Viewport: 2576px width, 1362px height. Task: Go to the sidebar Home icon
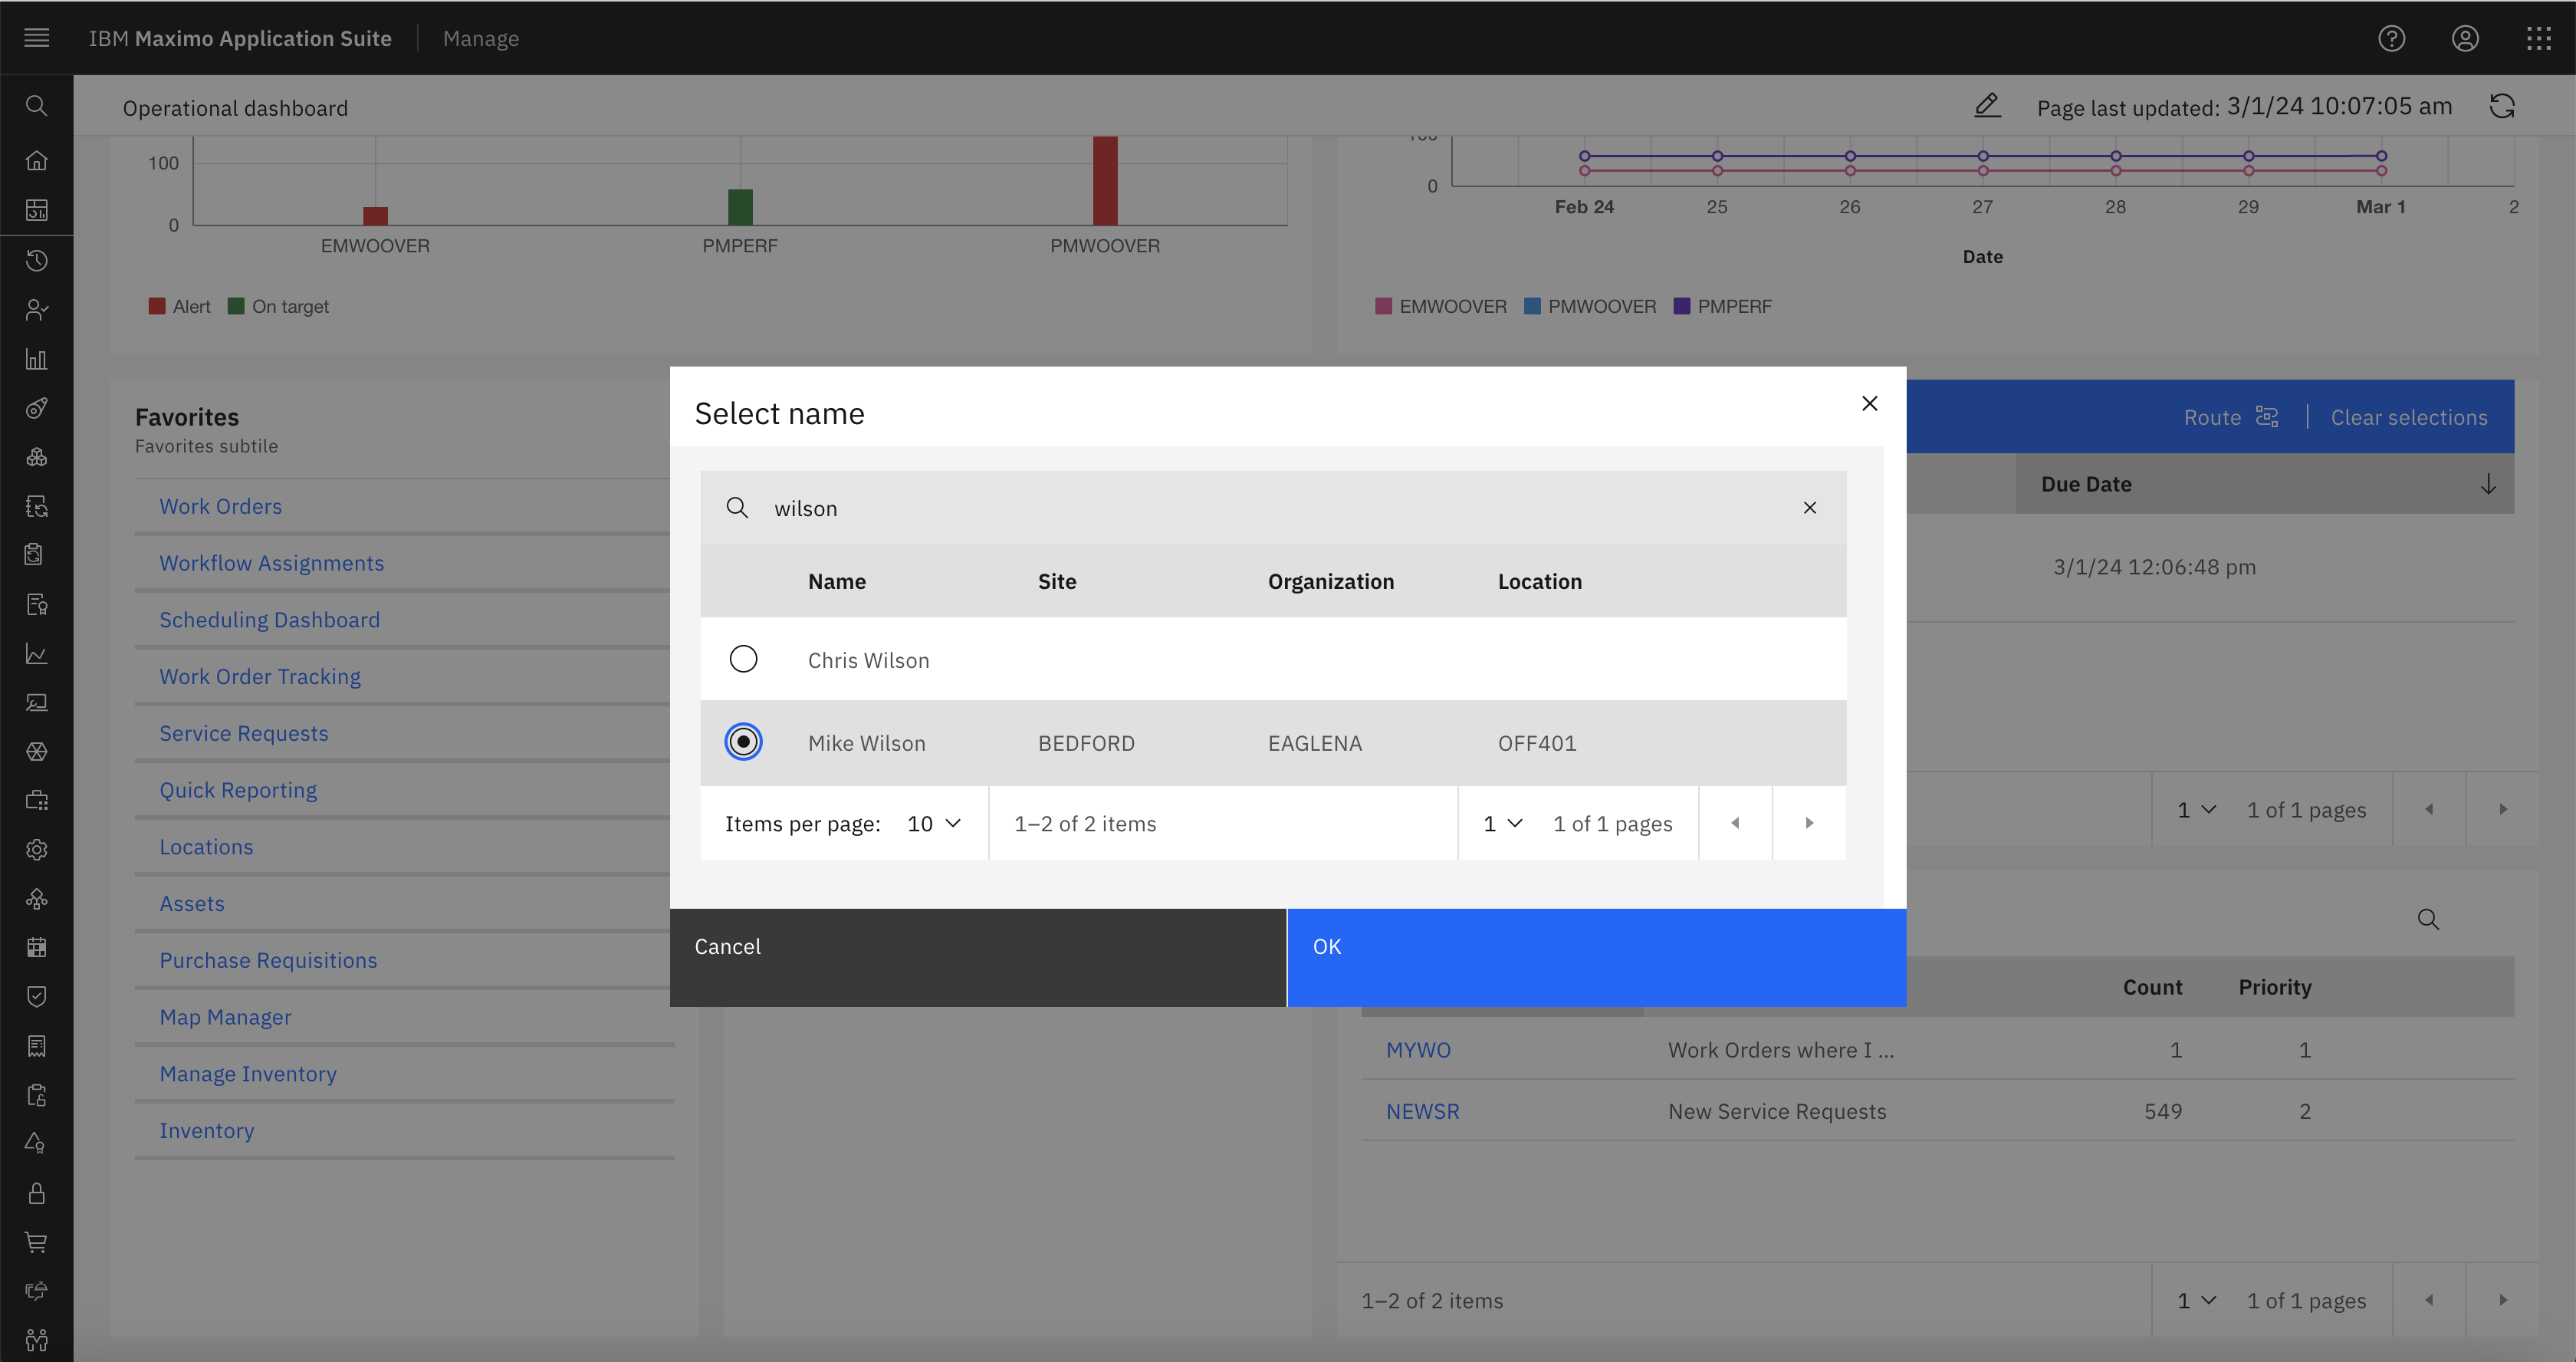click(37, 160)
